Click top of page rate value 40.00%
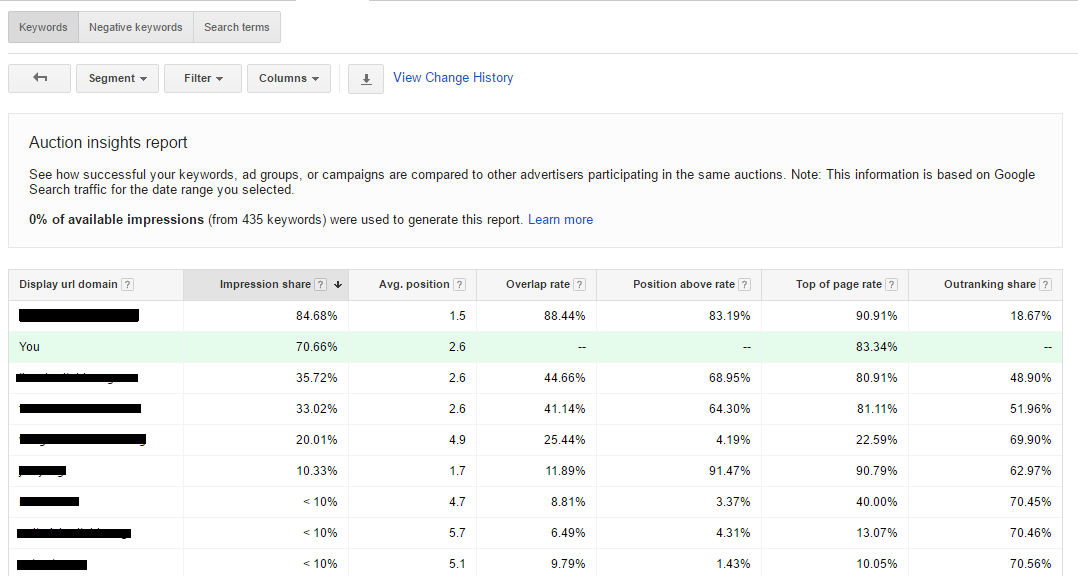 877,502
